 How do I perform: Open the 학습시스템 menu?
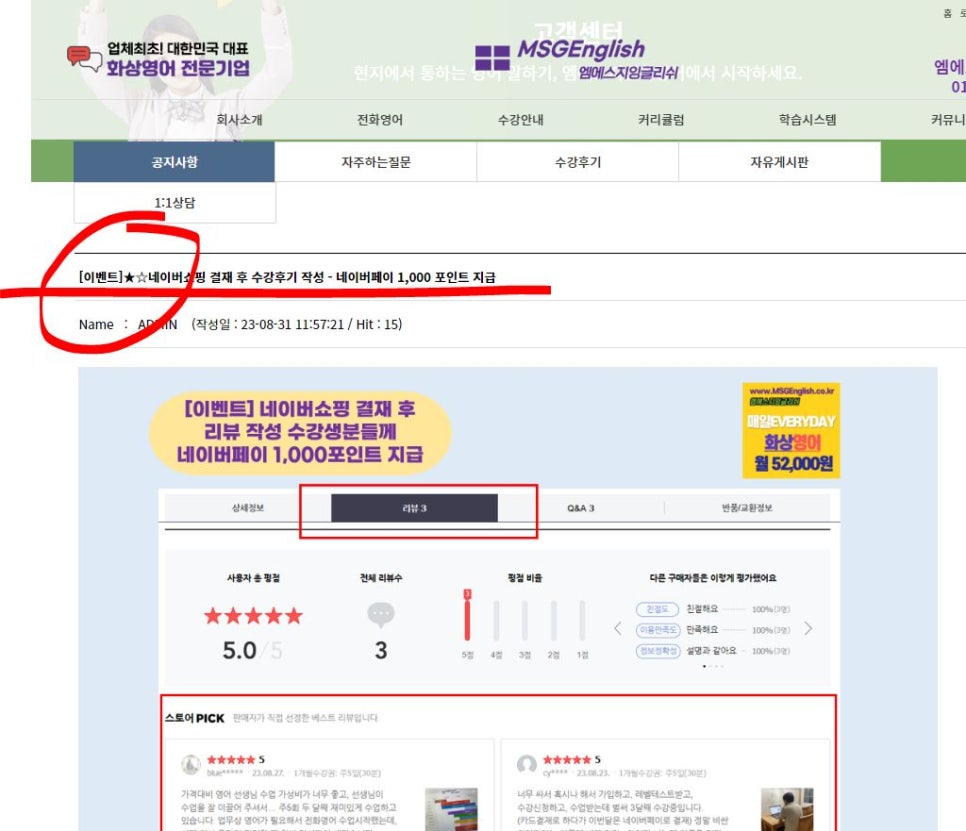pos(807,120)
